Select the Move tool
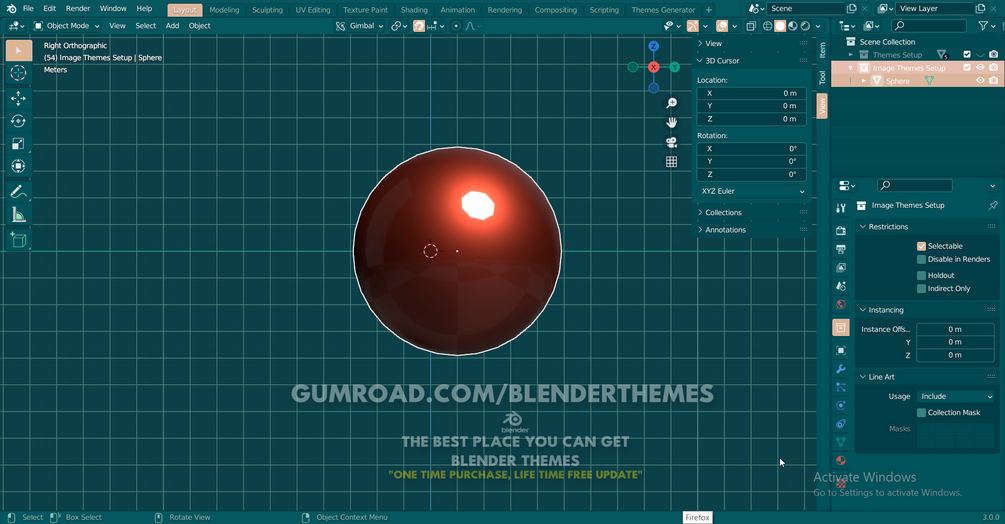Image resolution: width=1005 pixels, height=524 pixels. click(x=19, y=98)
